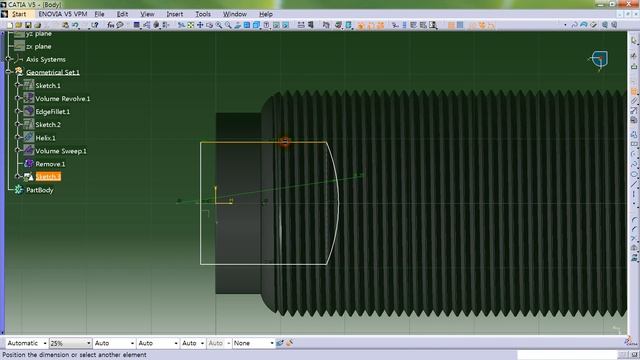
Task: Click the EdgeFillet.1 feature icon
Action: [29, 111]
